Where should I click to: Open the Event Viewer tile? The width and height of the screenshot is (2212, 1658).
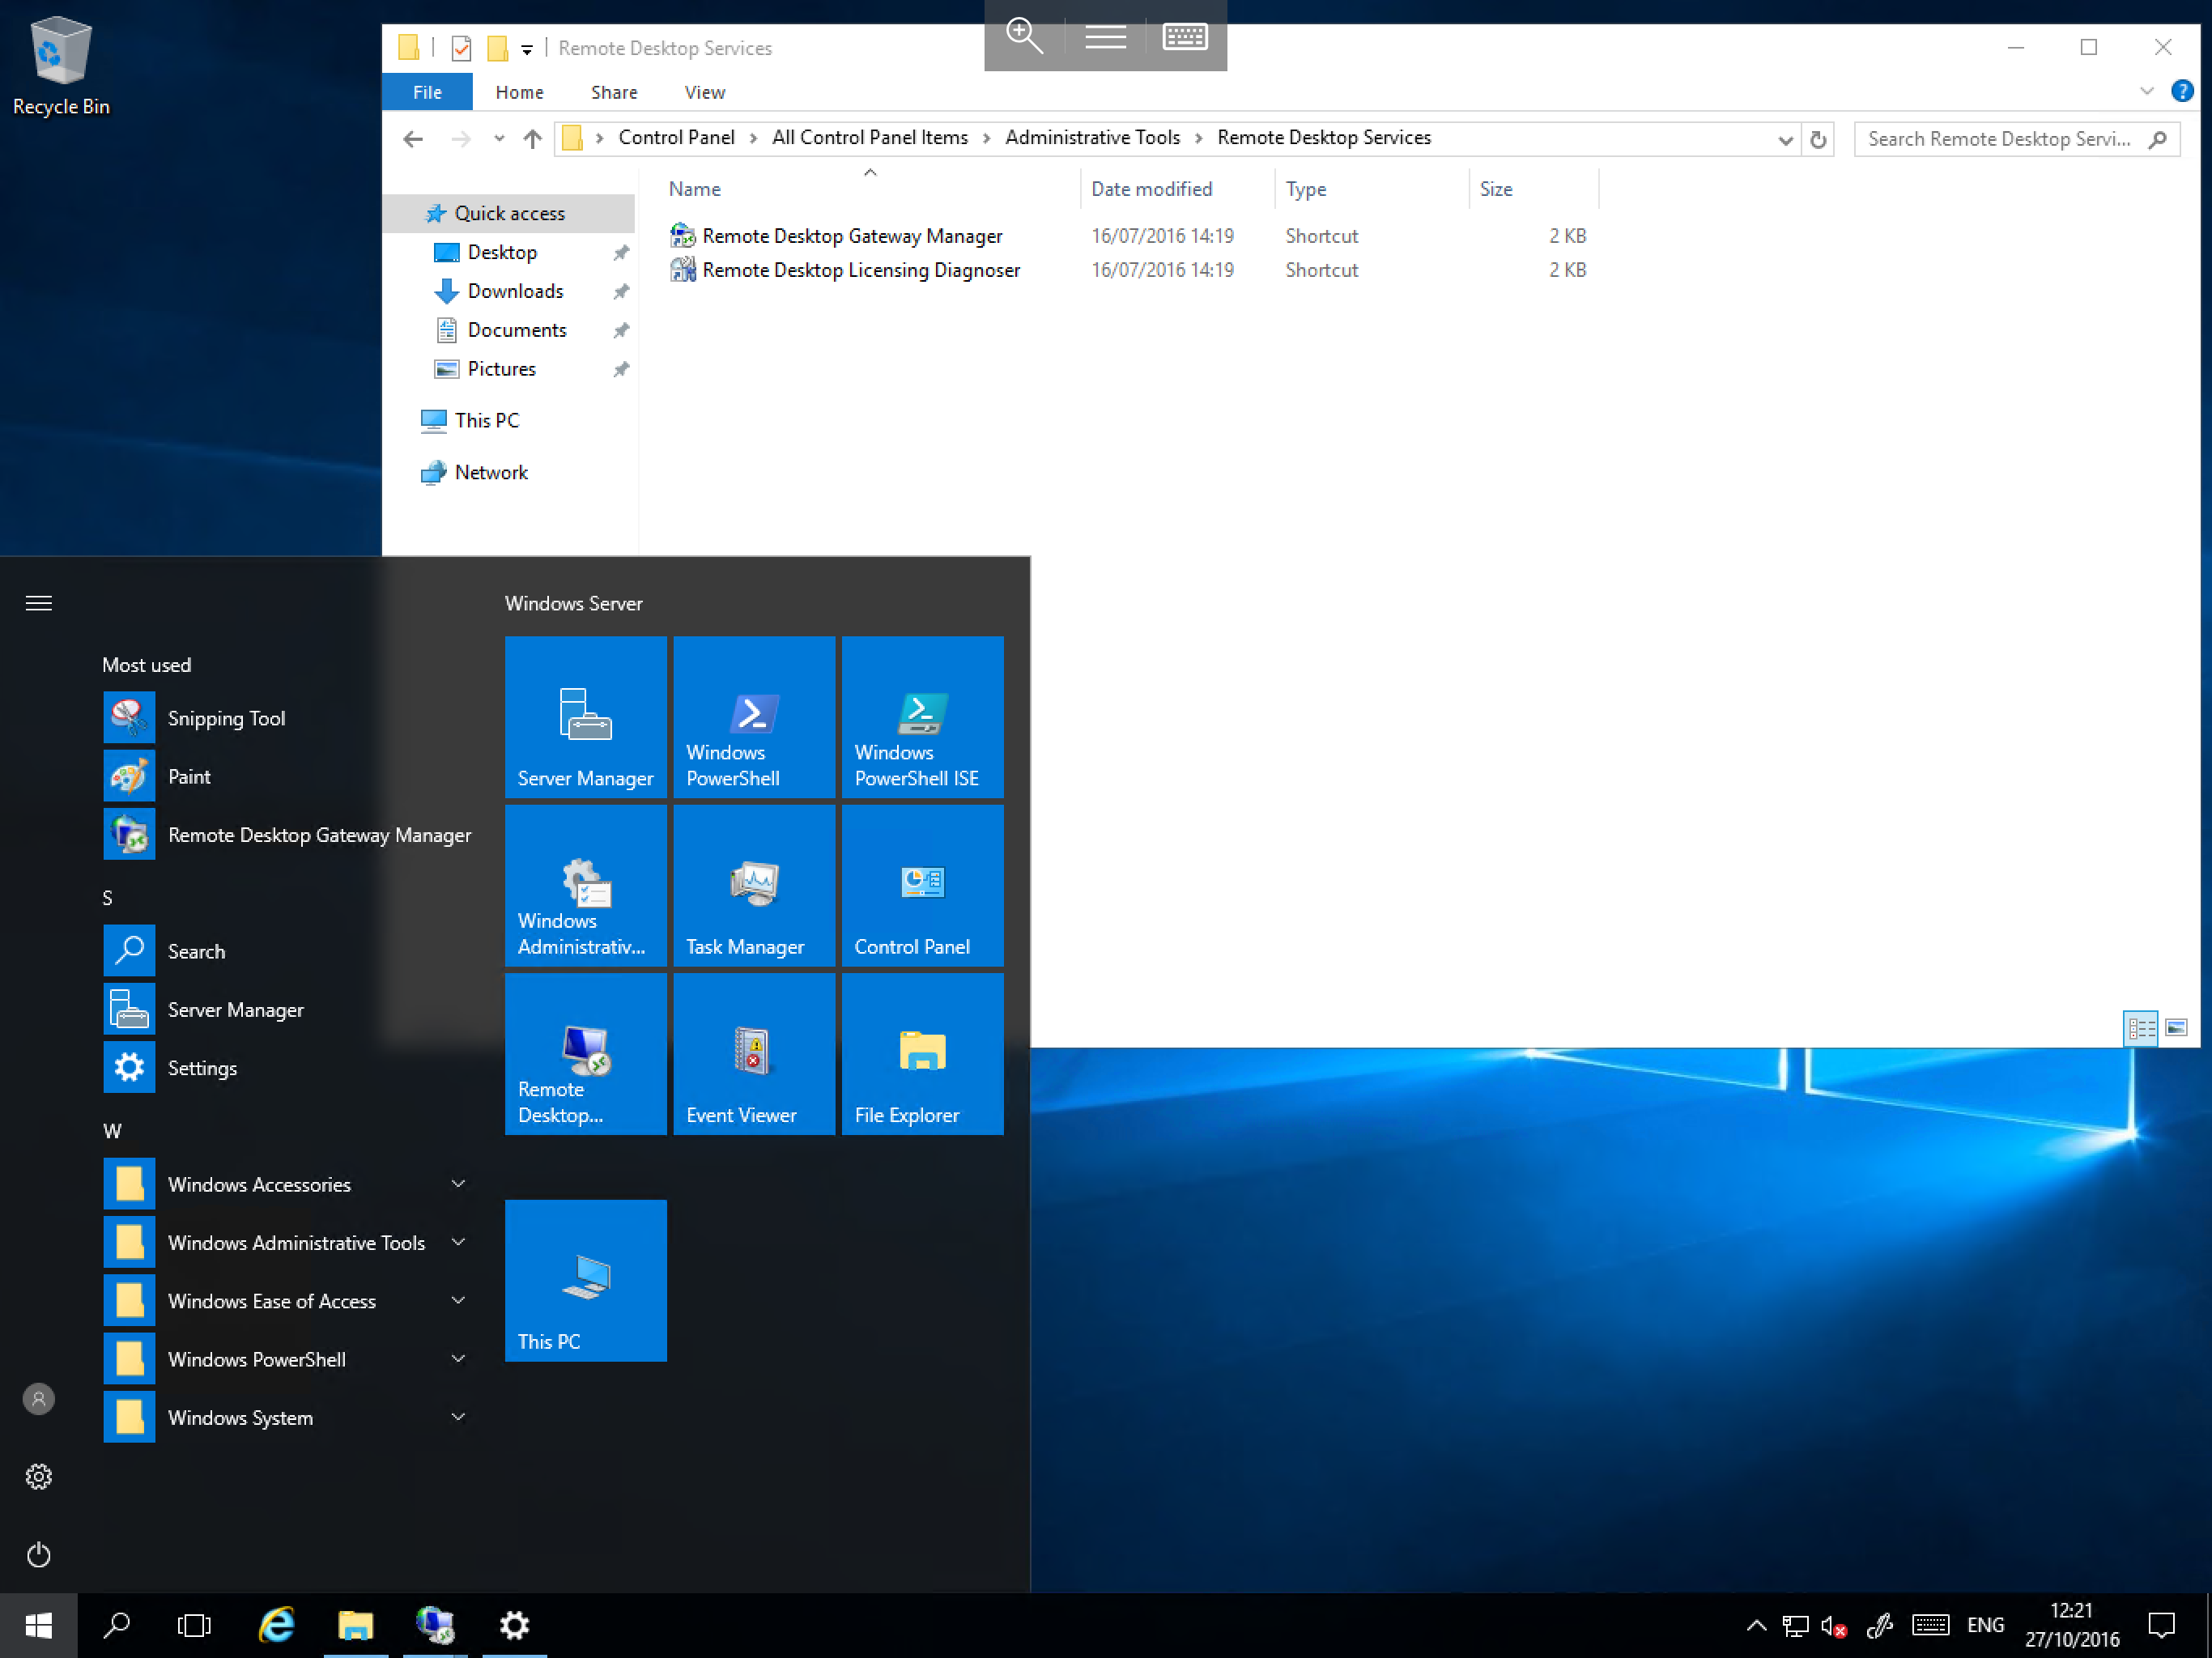[x=754, y=1053]
